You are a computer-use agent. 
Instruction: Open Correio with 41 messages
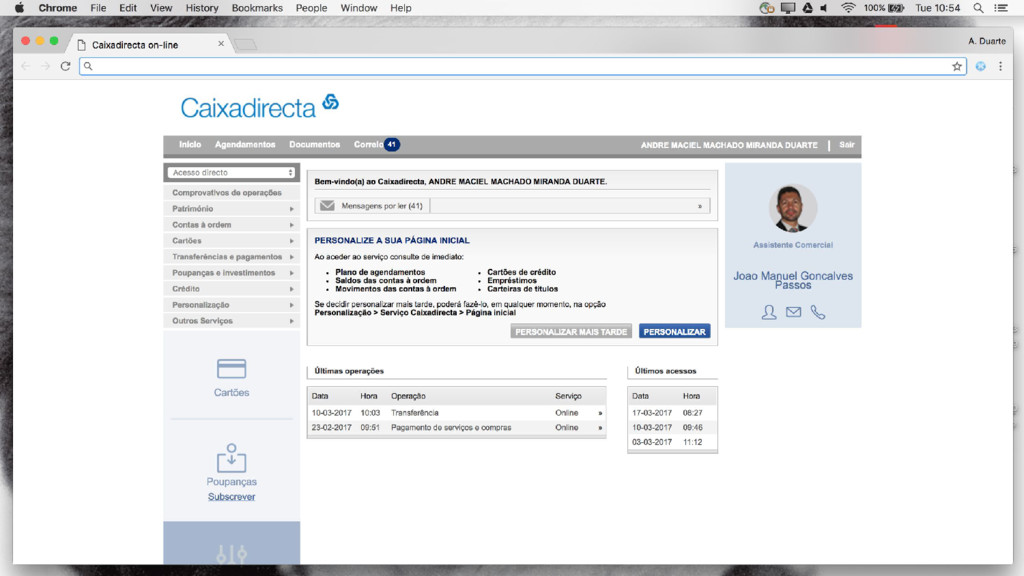(377, 144)
